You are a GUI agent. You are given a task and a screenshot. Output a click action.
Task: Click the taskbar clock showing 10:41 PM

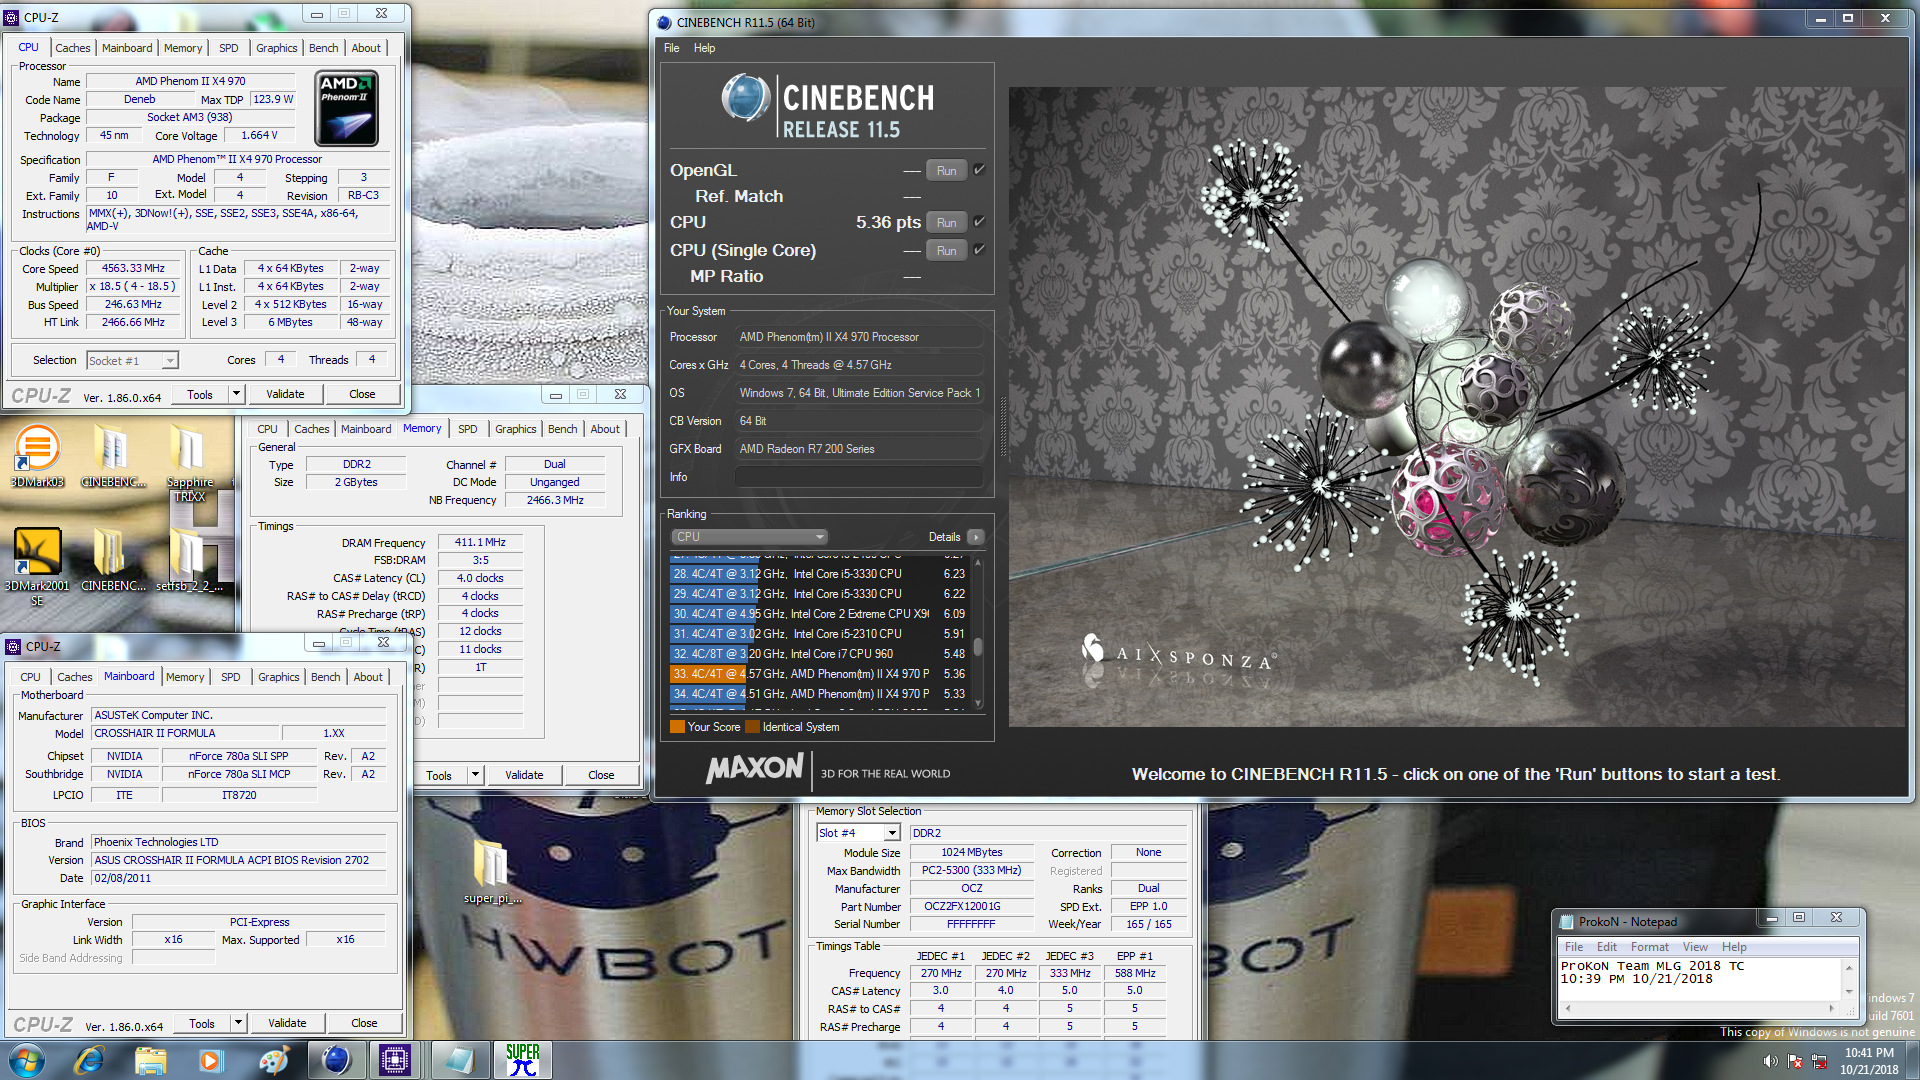pyautogui.click(x=1869, y=1061)
